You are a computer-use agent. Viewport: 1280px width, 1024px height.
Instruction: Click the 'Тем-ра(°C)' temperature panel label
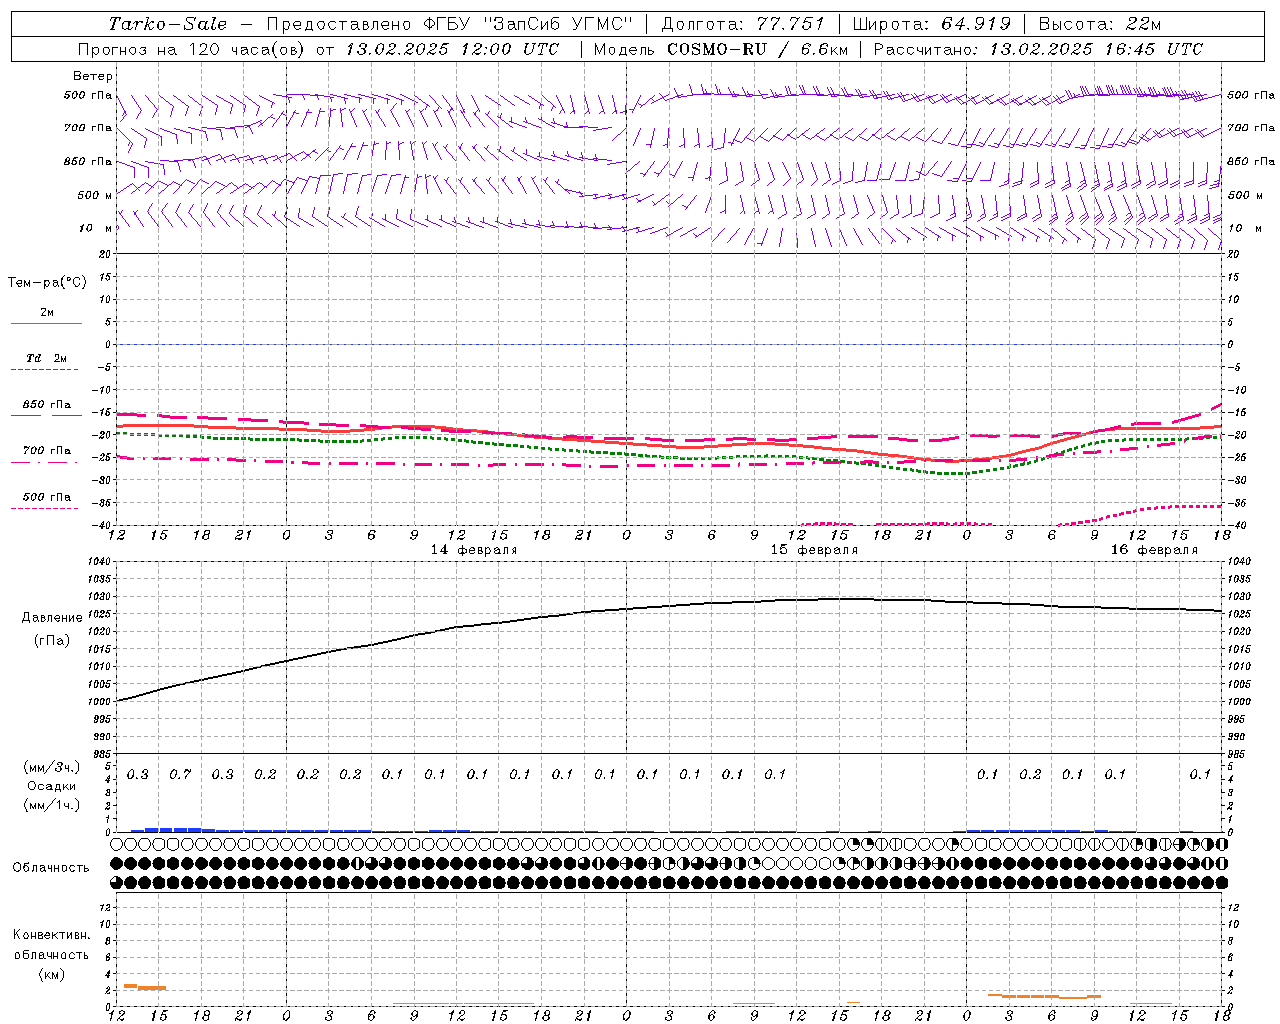[x=47, y=283]
